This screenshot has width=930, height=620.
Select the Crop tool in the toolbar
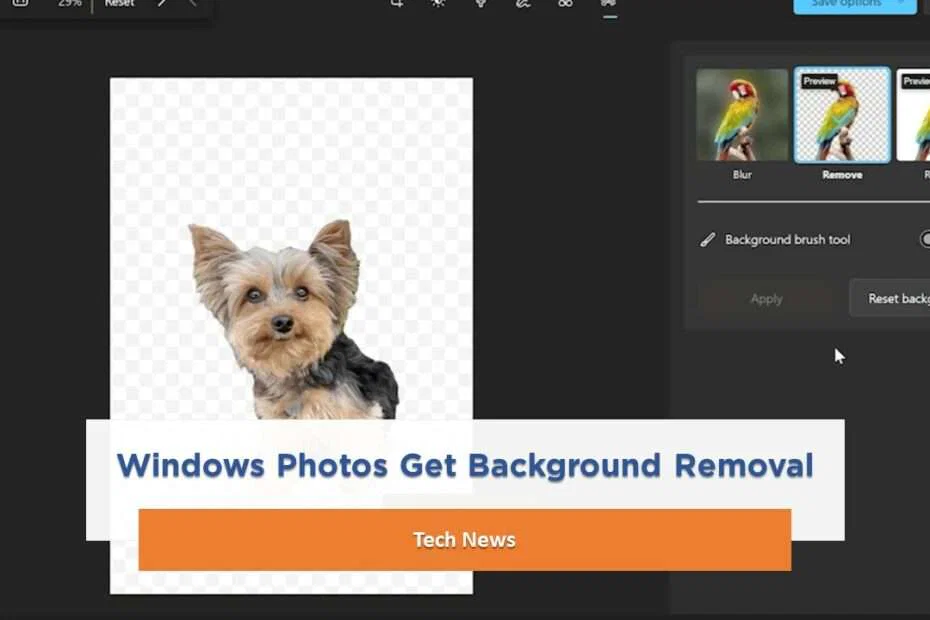(395, 5)
